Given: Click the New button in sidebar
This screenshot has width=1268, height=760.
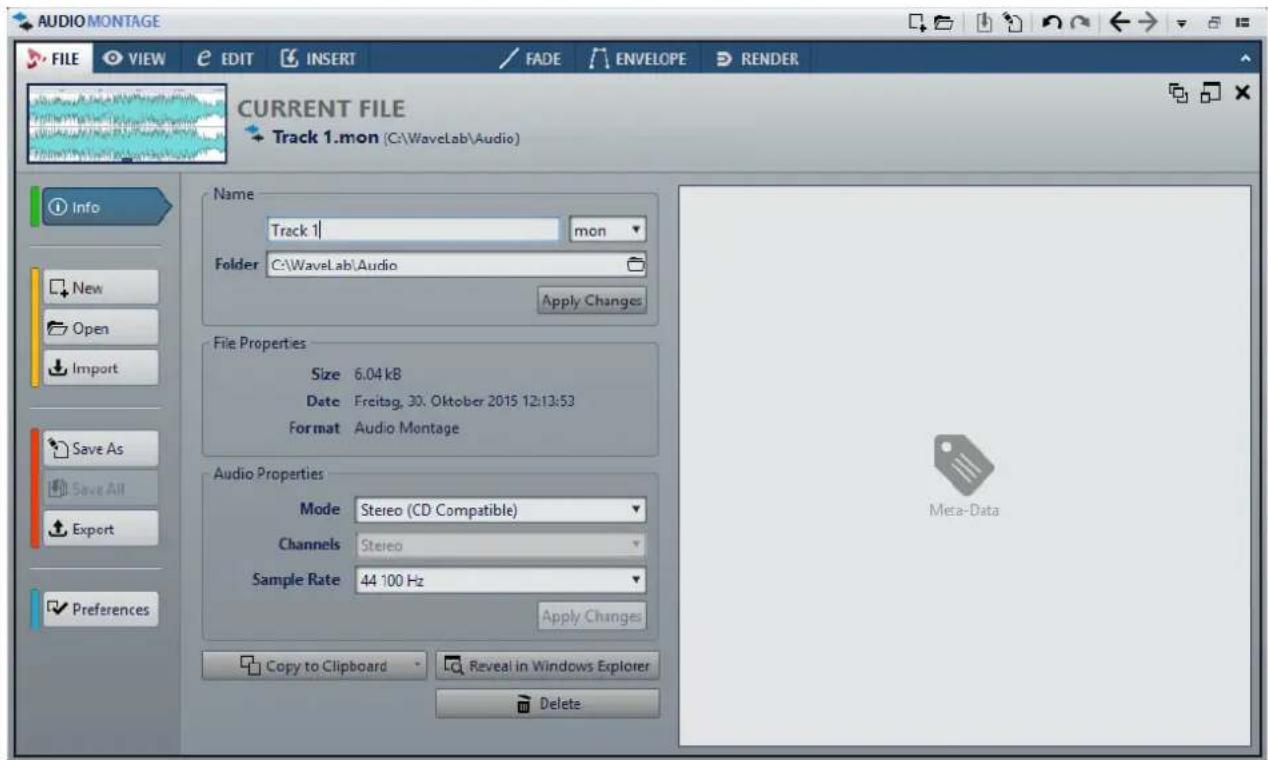Looking at the screenshot, I should click(100, 287).
